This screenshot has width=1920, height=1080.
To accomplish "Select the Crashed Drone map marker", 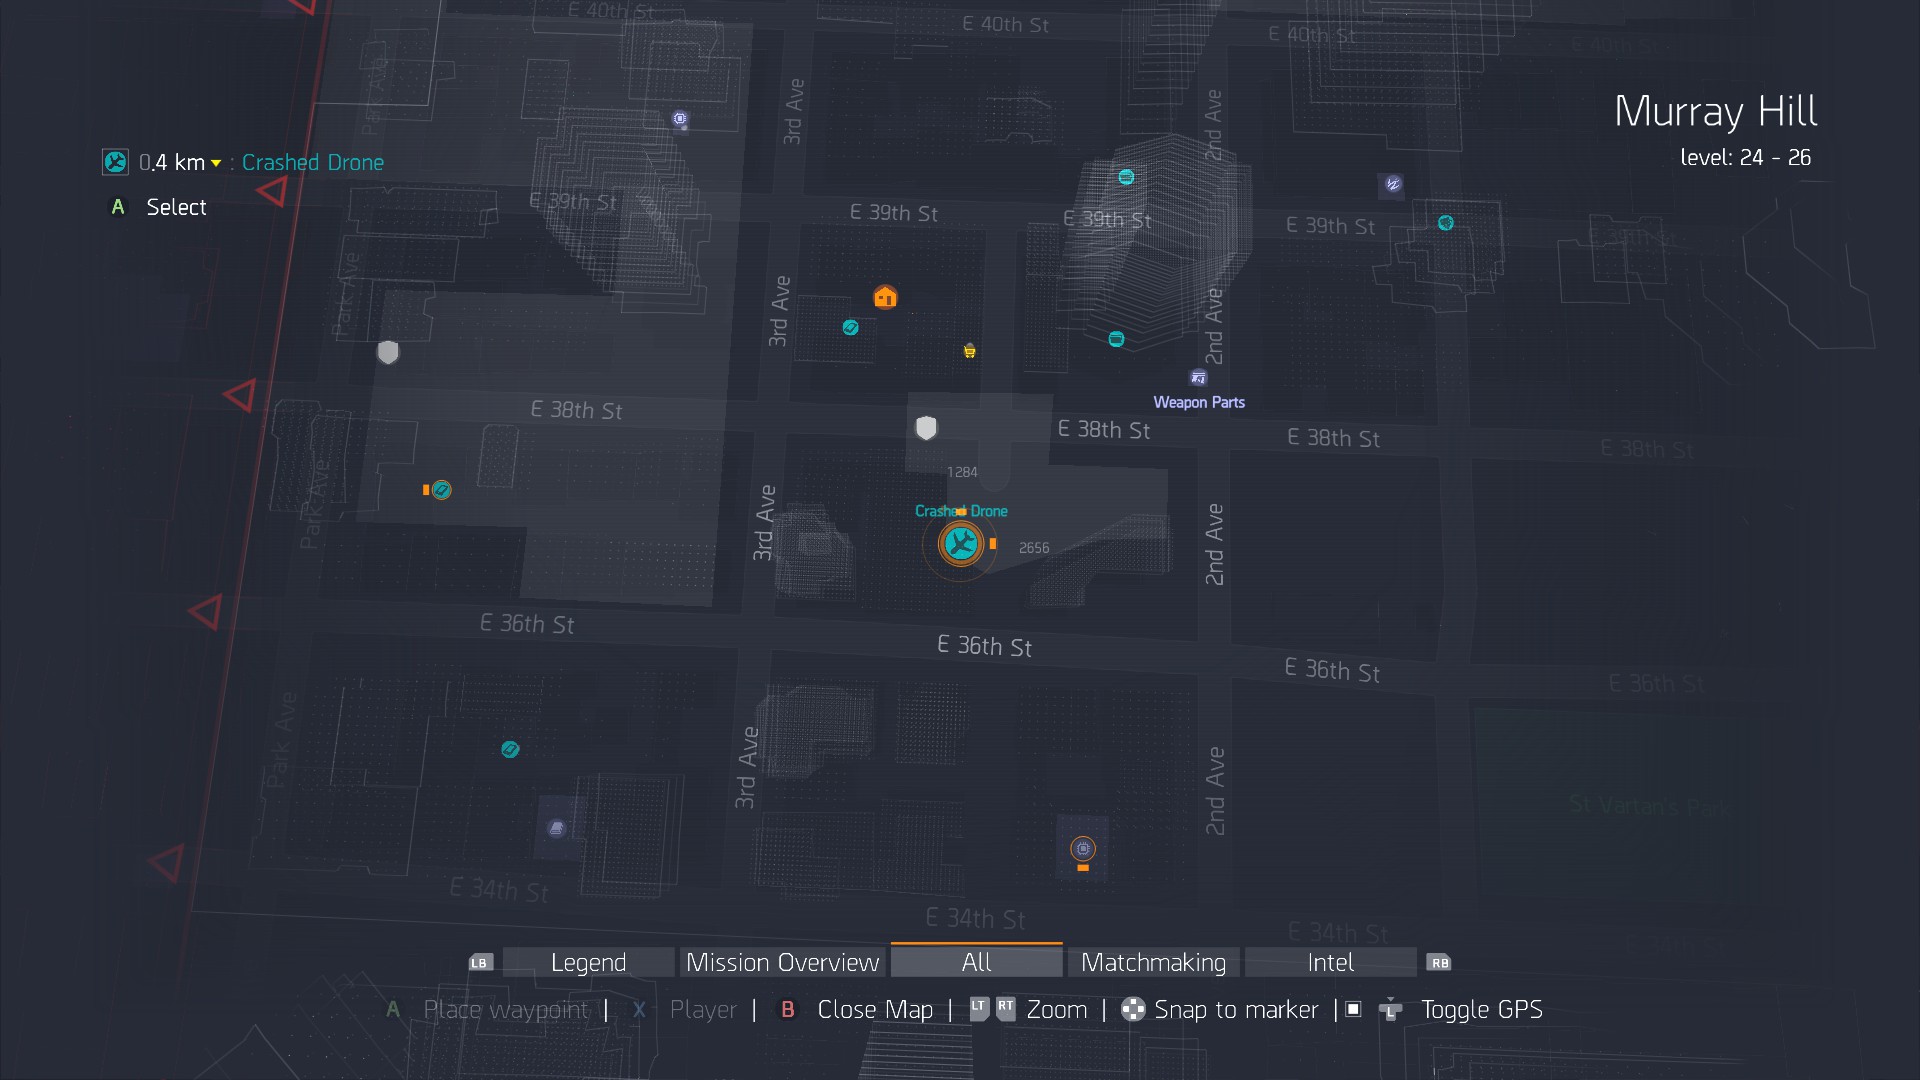I will click(961, 544).
